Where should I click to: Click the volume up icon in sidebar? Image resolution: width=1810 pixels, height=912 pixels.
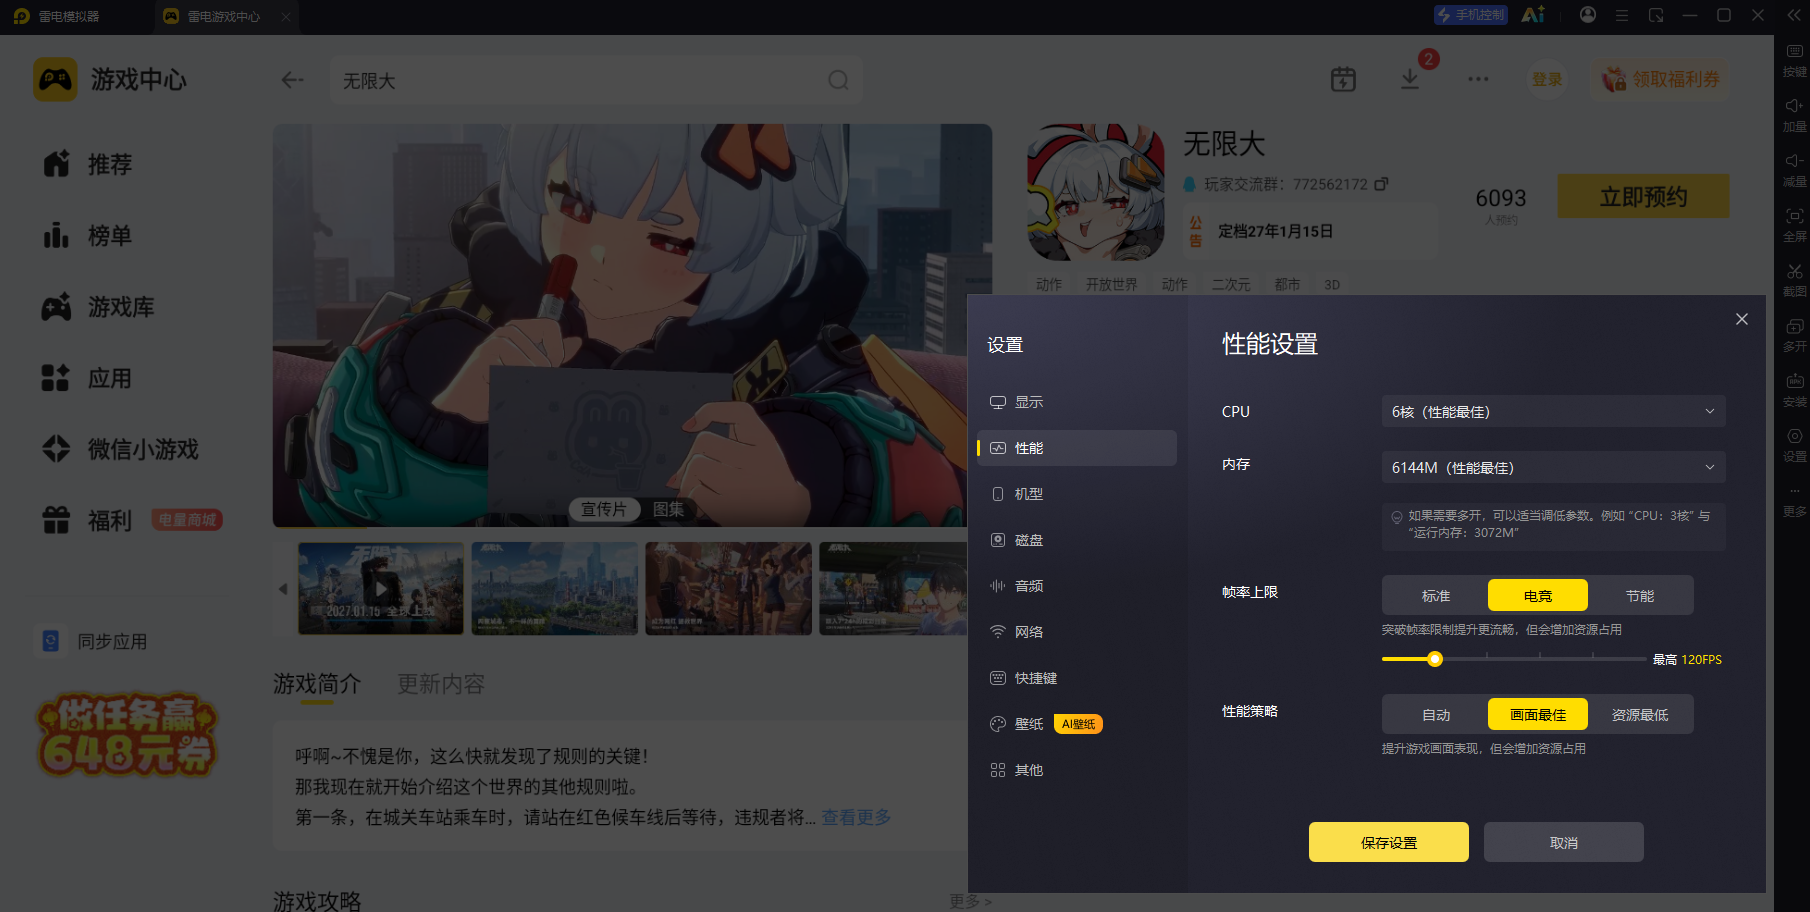pos(1794,105)
